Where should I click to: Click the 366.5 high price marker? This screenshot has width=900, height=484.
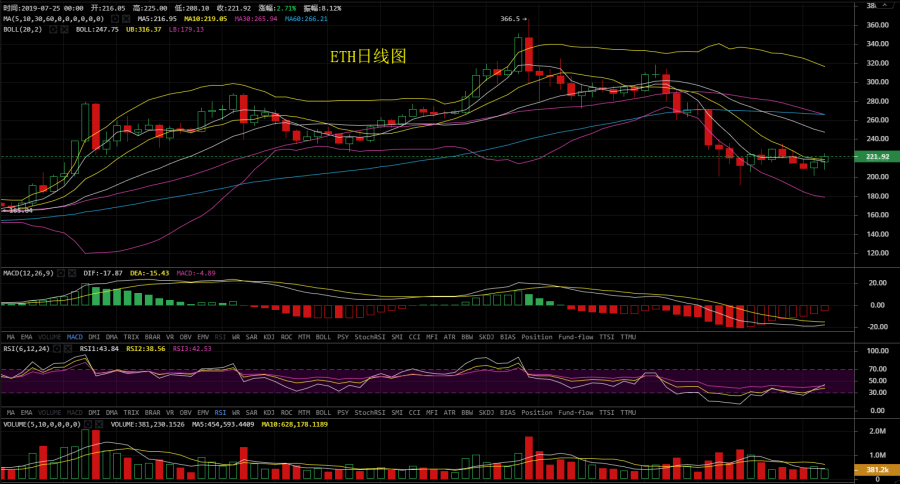click(x=510, y=19)
